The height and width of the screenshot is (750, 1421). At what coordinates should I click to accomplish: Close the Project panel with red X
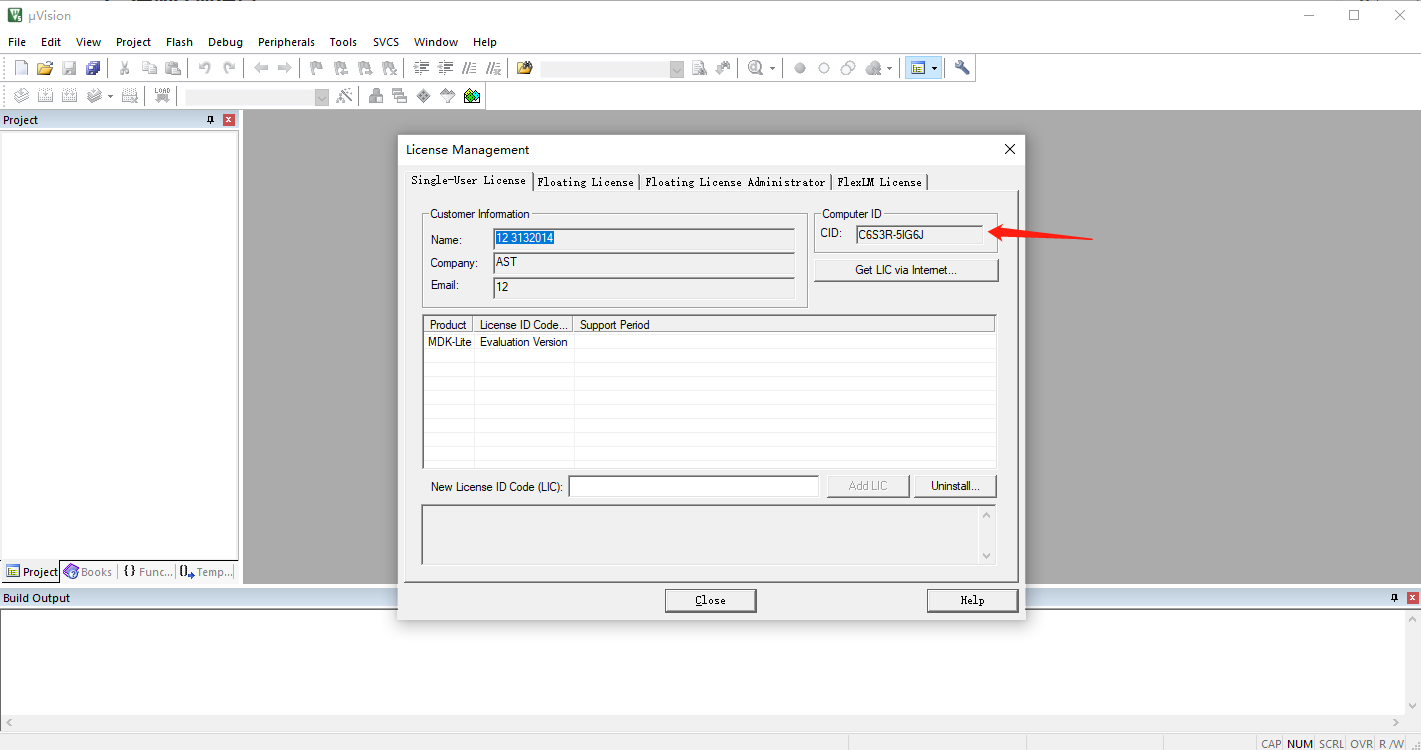click(x=229, y=120)
